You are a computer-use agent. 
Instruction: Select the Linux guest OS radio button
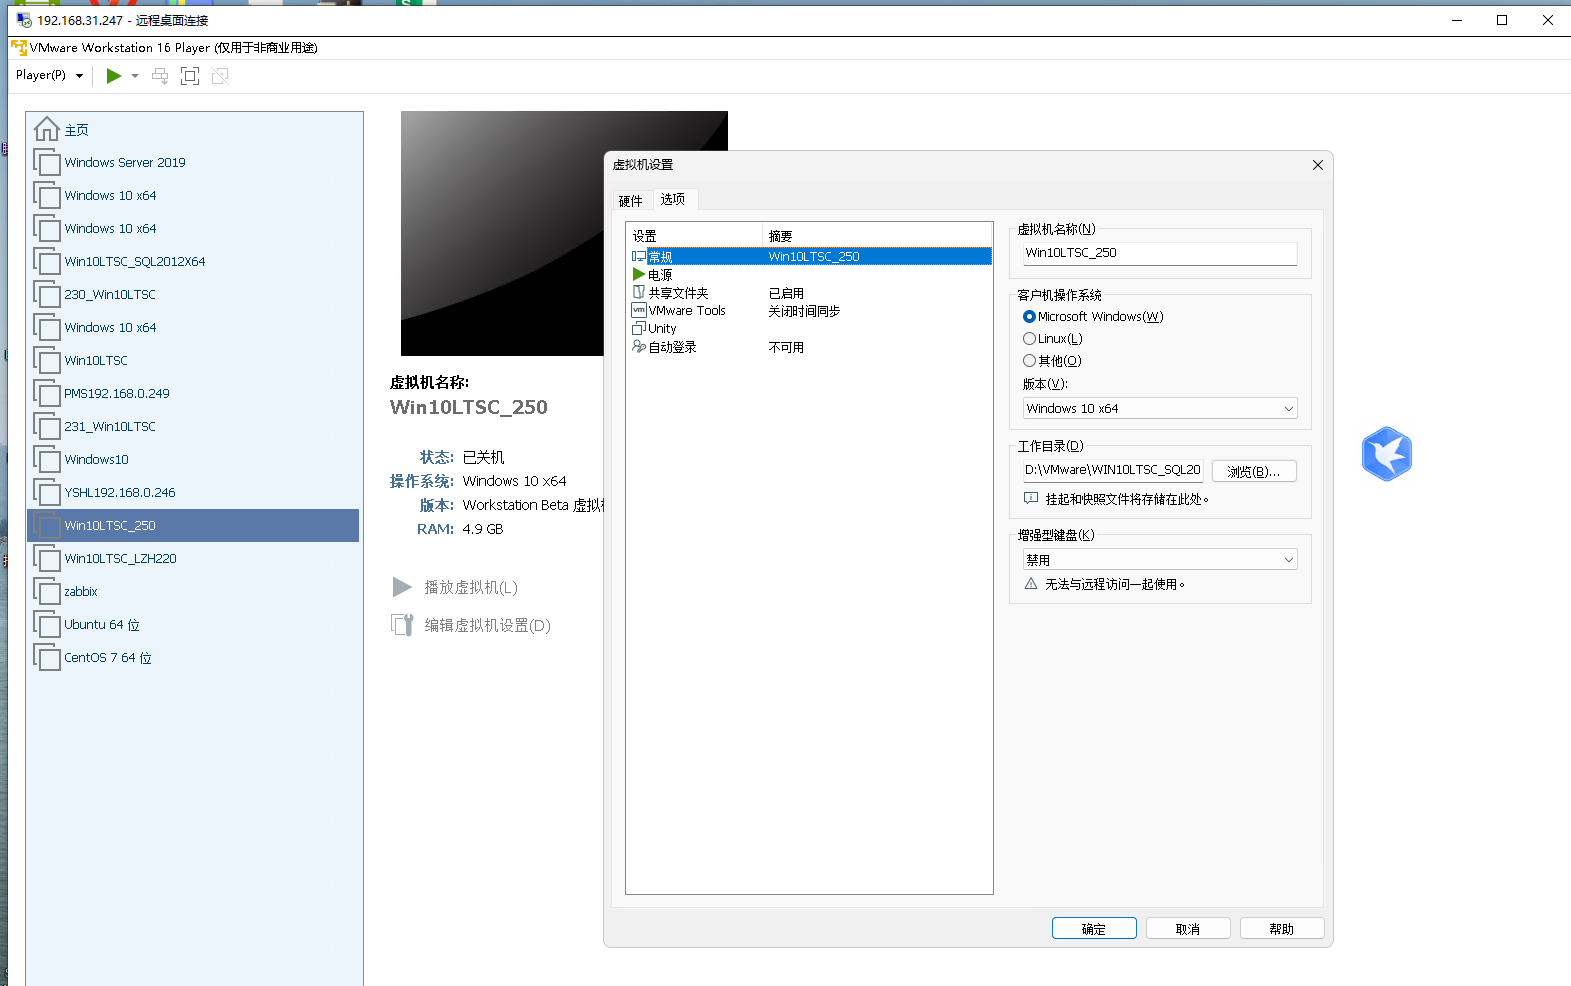pyautogui.click(x=1029, y=339)
